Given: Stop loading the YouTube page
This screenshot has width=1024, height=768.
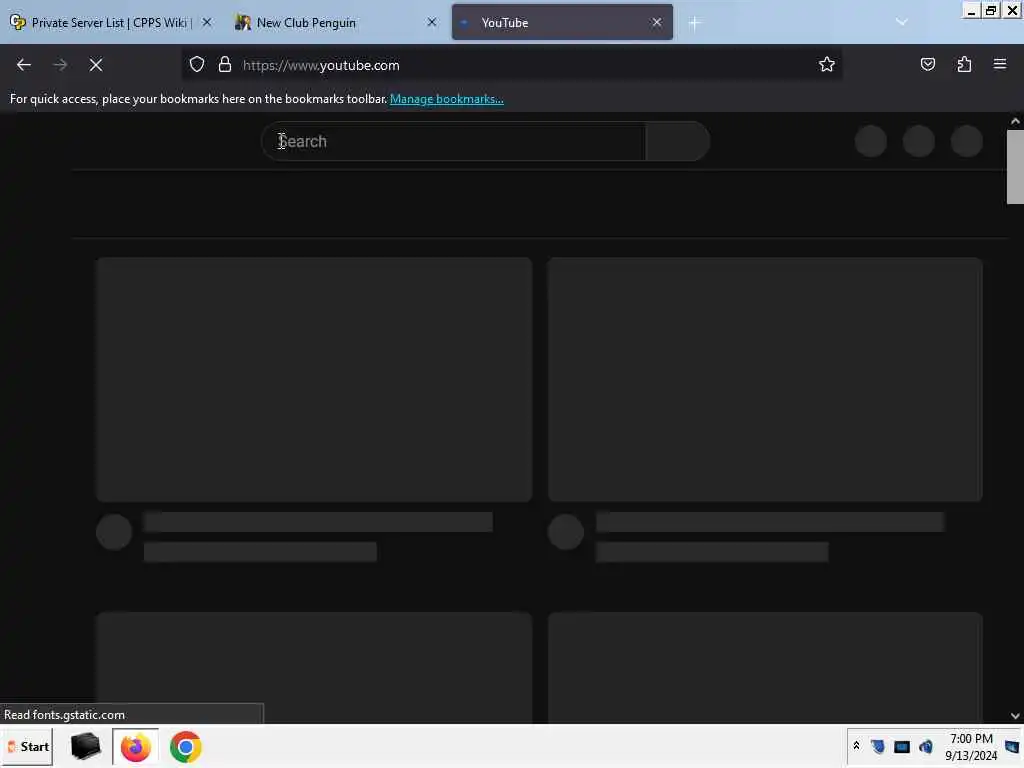Looking at the screenshot, I should [96, 65].
